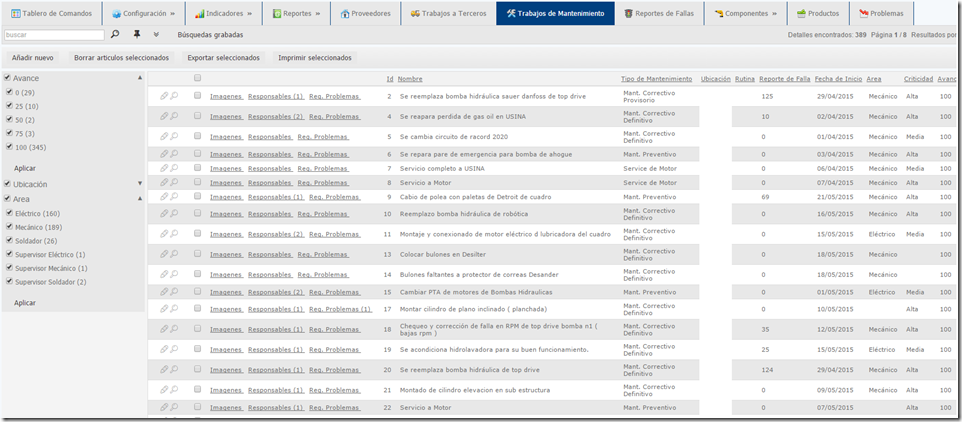This screenshot has width=962, height=422.
Task: Click the magnifier search icon beside buscar
Action: (115, 35)
